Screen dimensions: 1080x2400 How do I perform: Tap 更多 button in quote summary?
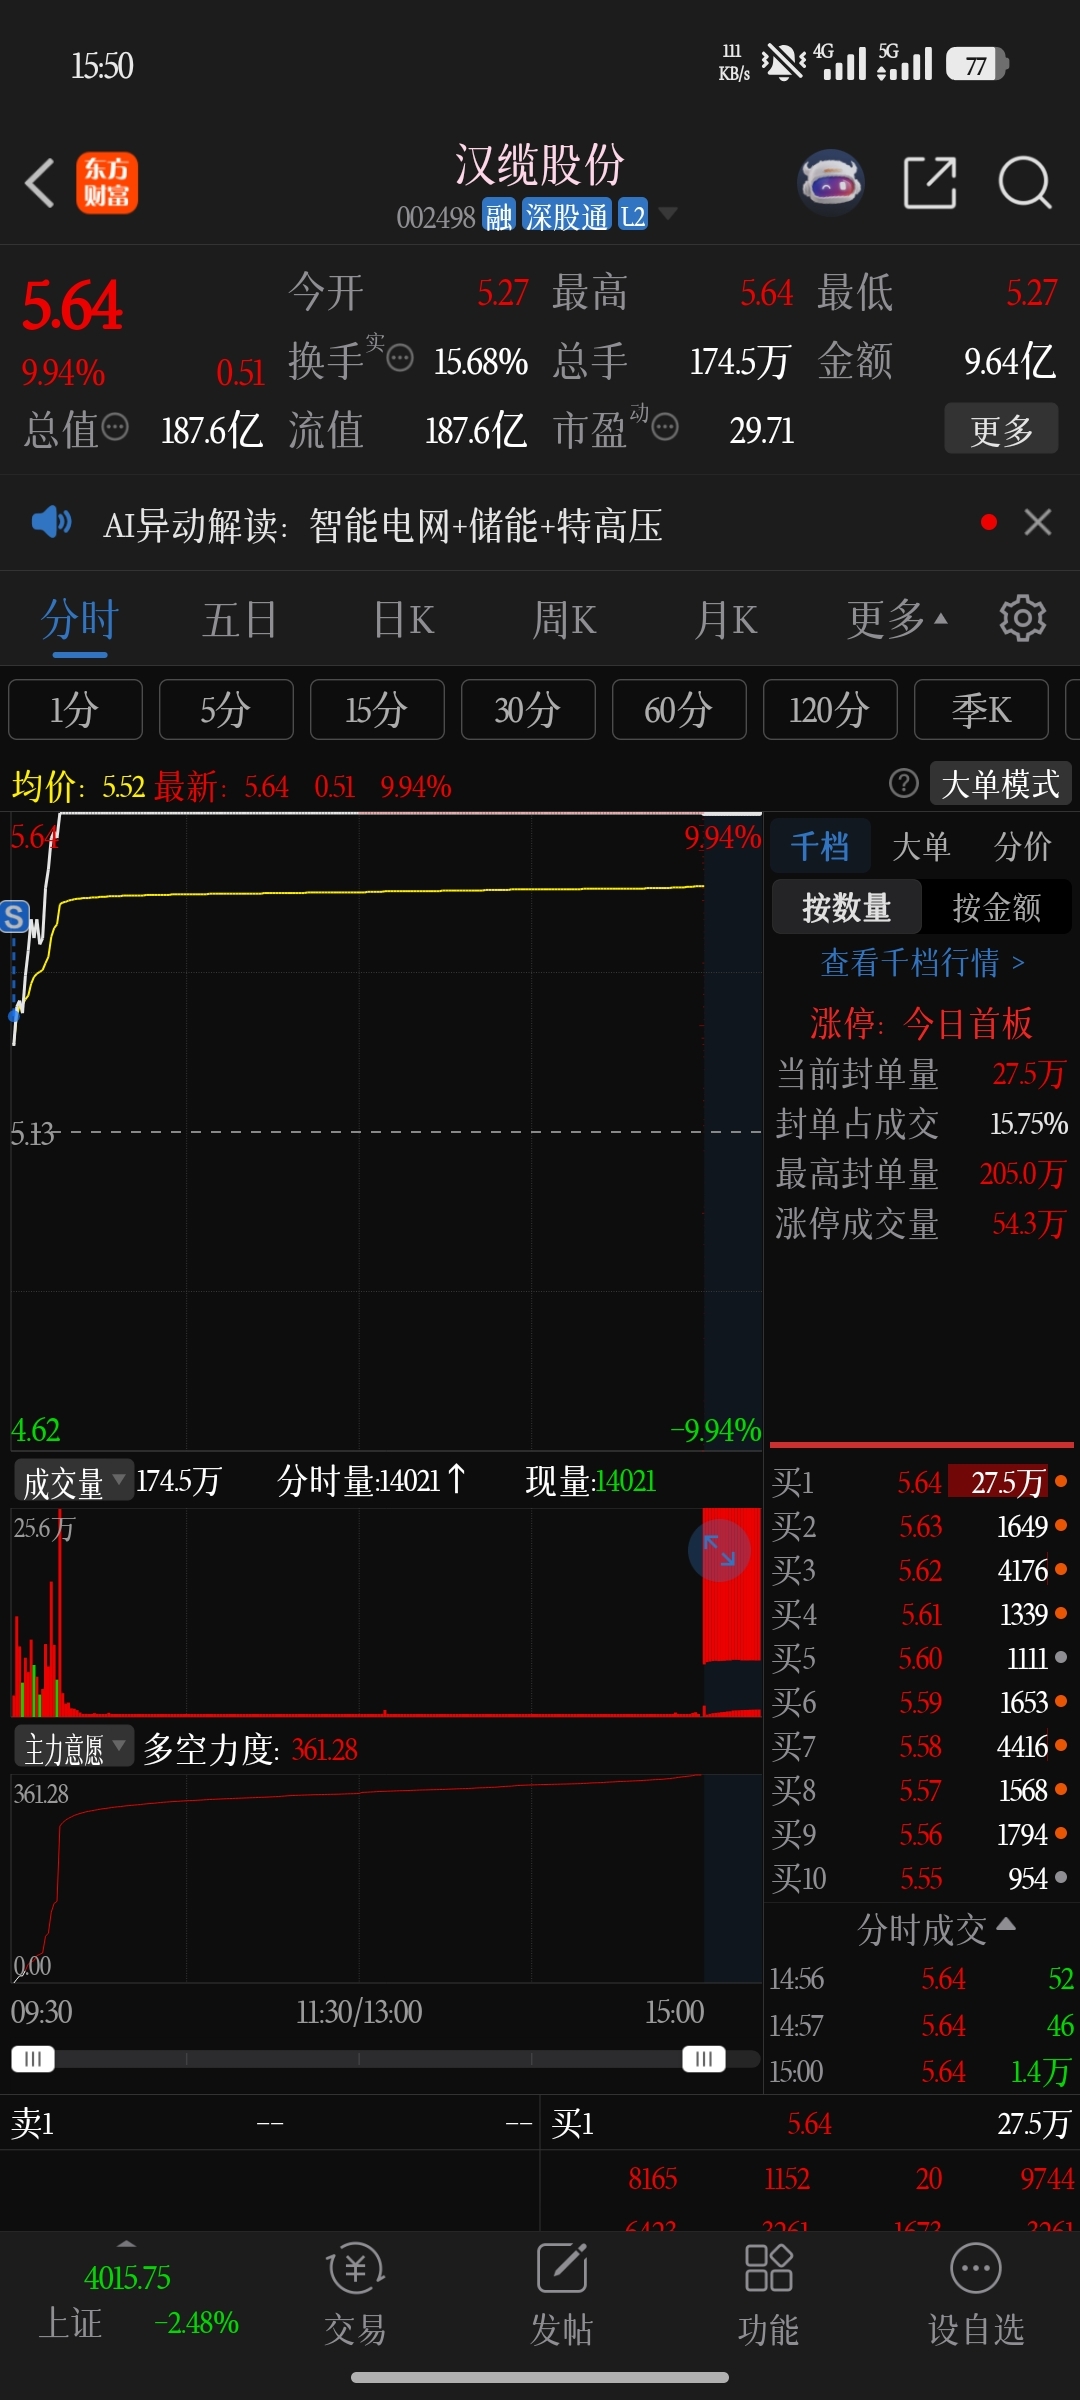coord(1002,429)
